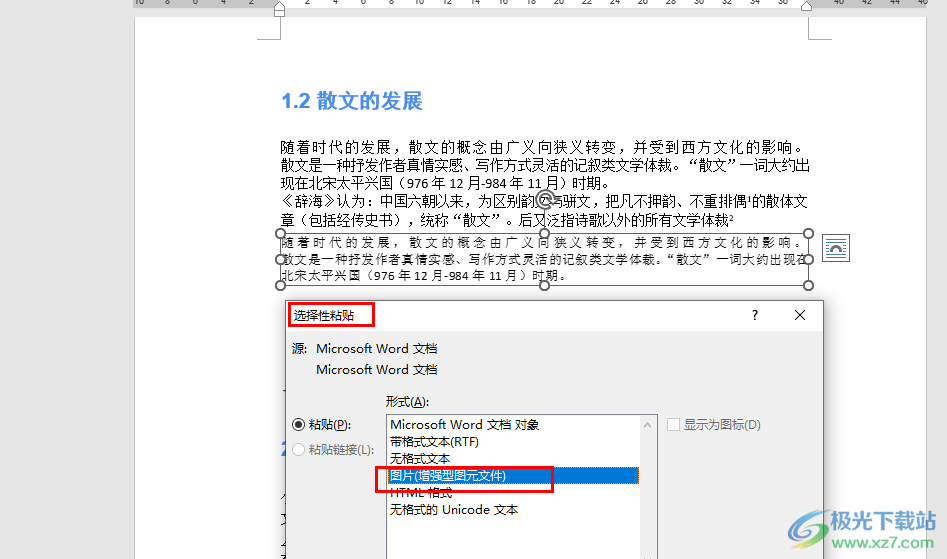Tick the 显示为图标(D) checkbox
This screenshot has height=559, width=947.
tap(674, 425)
